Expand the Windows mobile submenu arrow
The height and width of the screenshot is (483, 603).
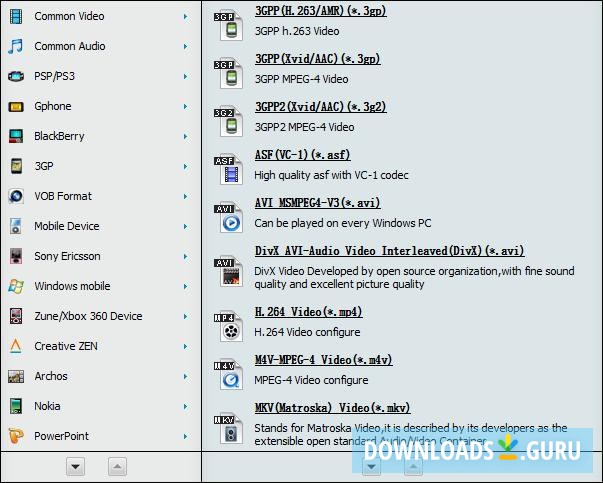[185, 286]
